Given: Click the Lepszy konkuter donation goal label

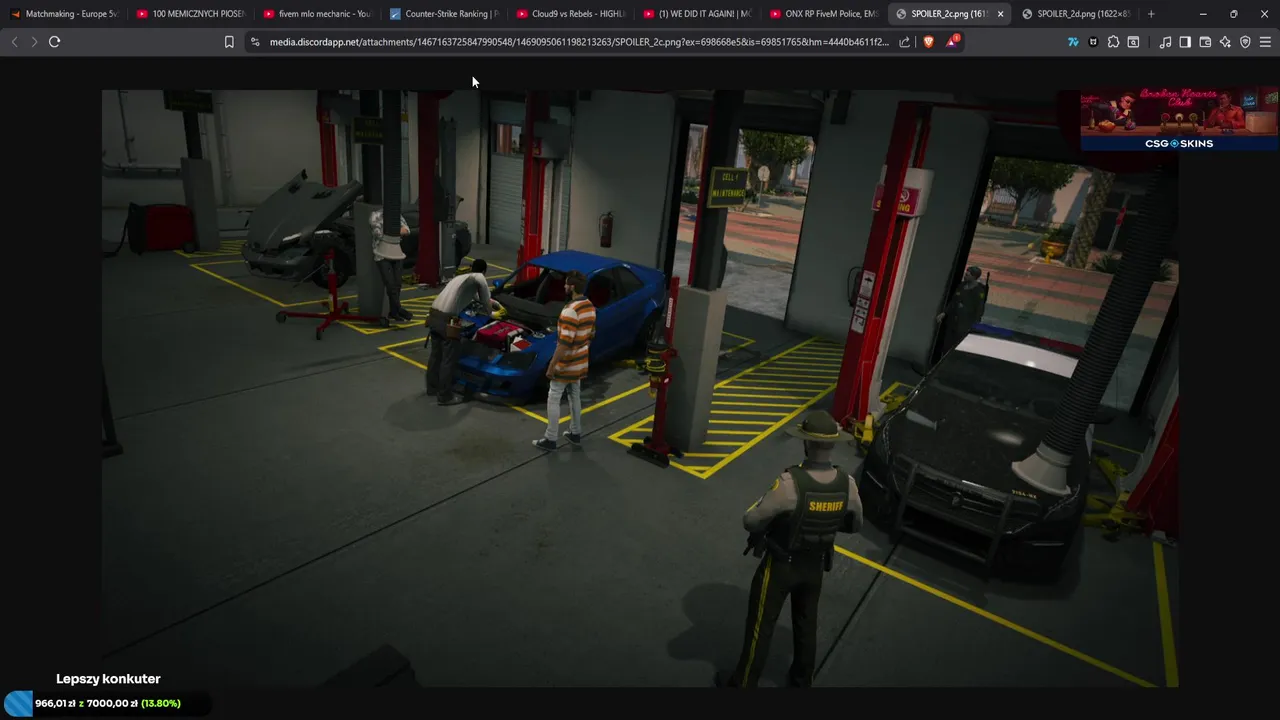Looking at the screenshot, I should point(108,679).
